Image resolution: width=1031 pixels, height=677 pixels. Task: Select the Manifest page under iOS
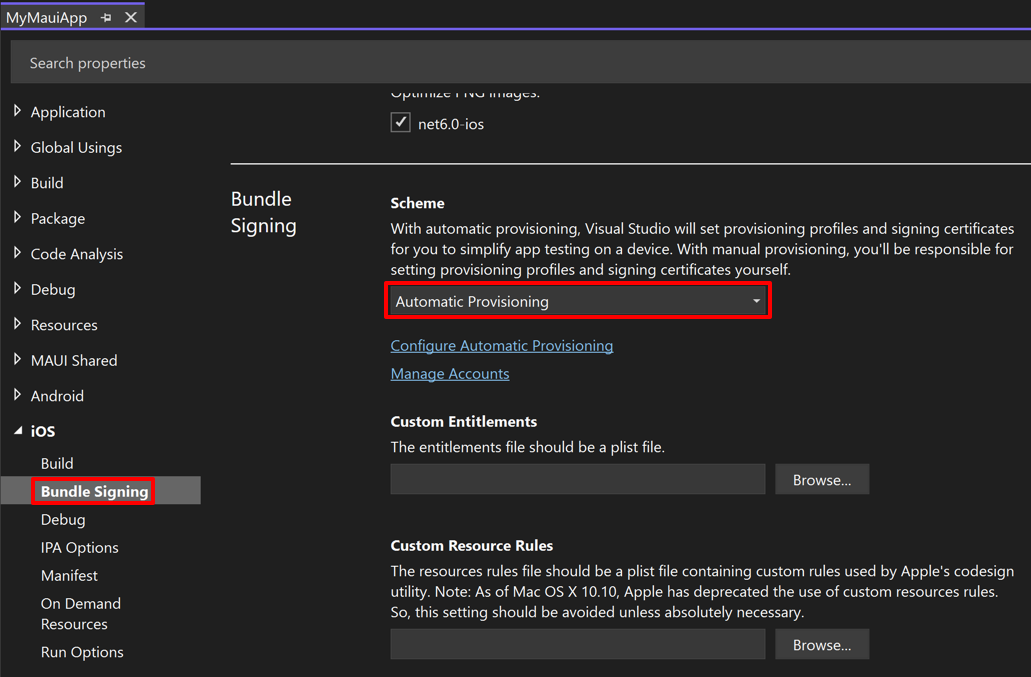pos(68,575)
